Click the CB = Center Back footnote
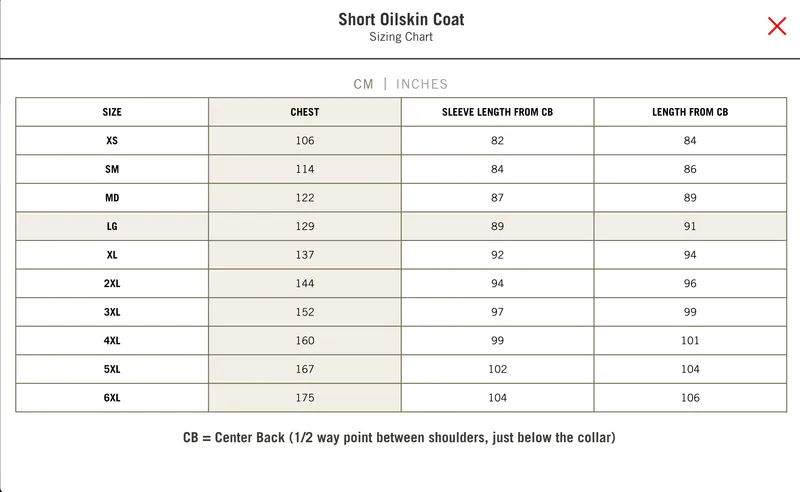 [399, 438]
